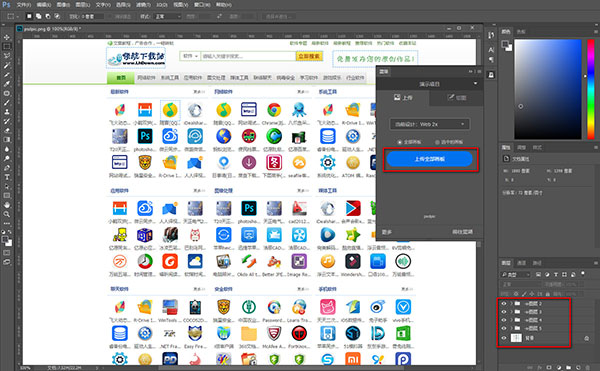Select the second radio option for selected artboards
The height and width of the screenshot is (371, 600).
437,142
